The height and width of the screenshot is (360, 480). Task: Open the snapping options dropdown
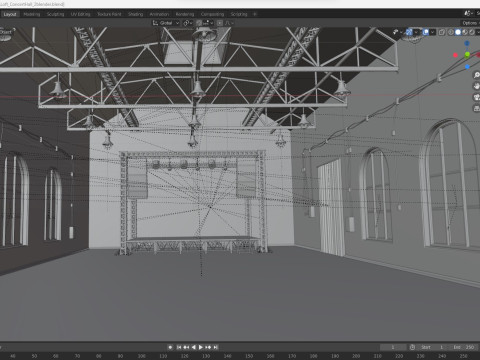208,23
